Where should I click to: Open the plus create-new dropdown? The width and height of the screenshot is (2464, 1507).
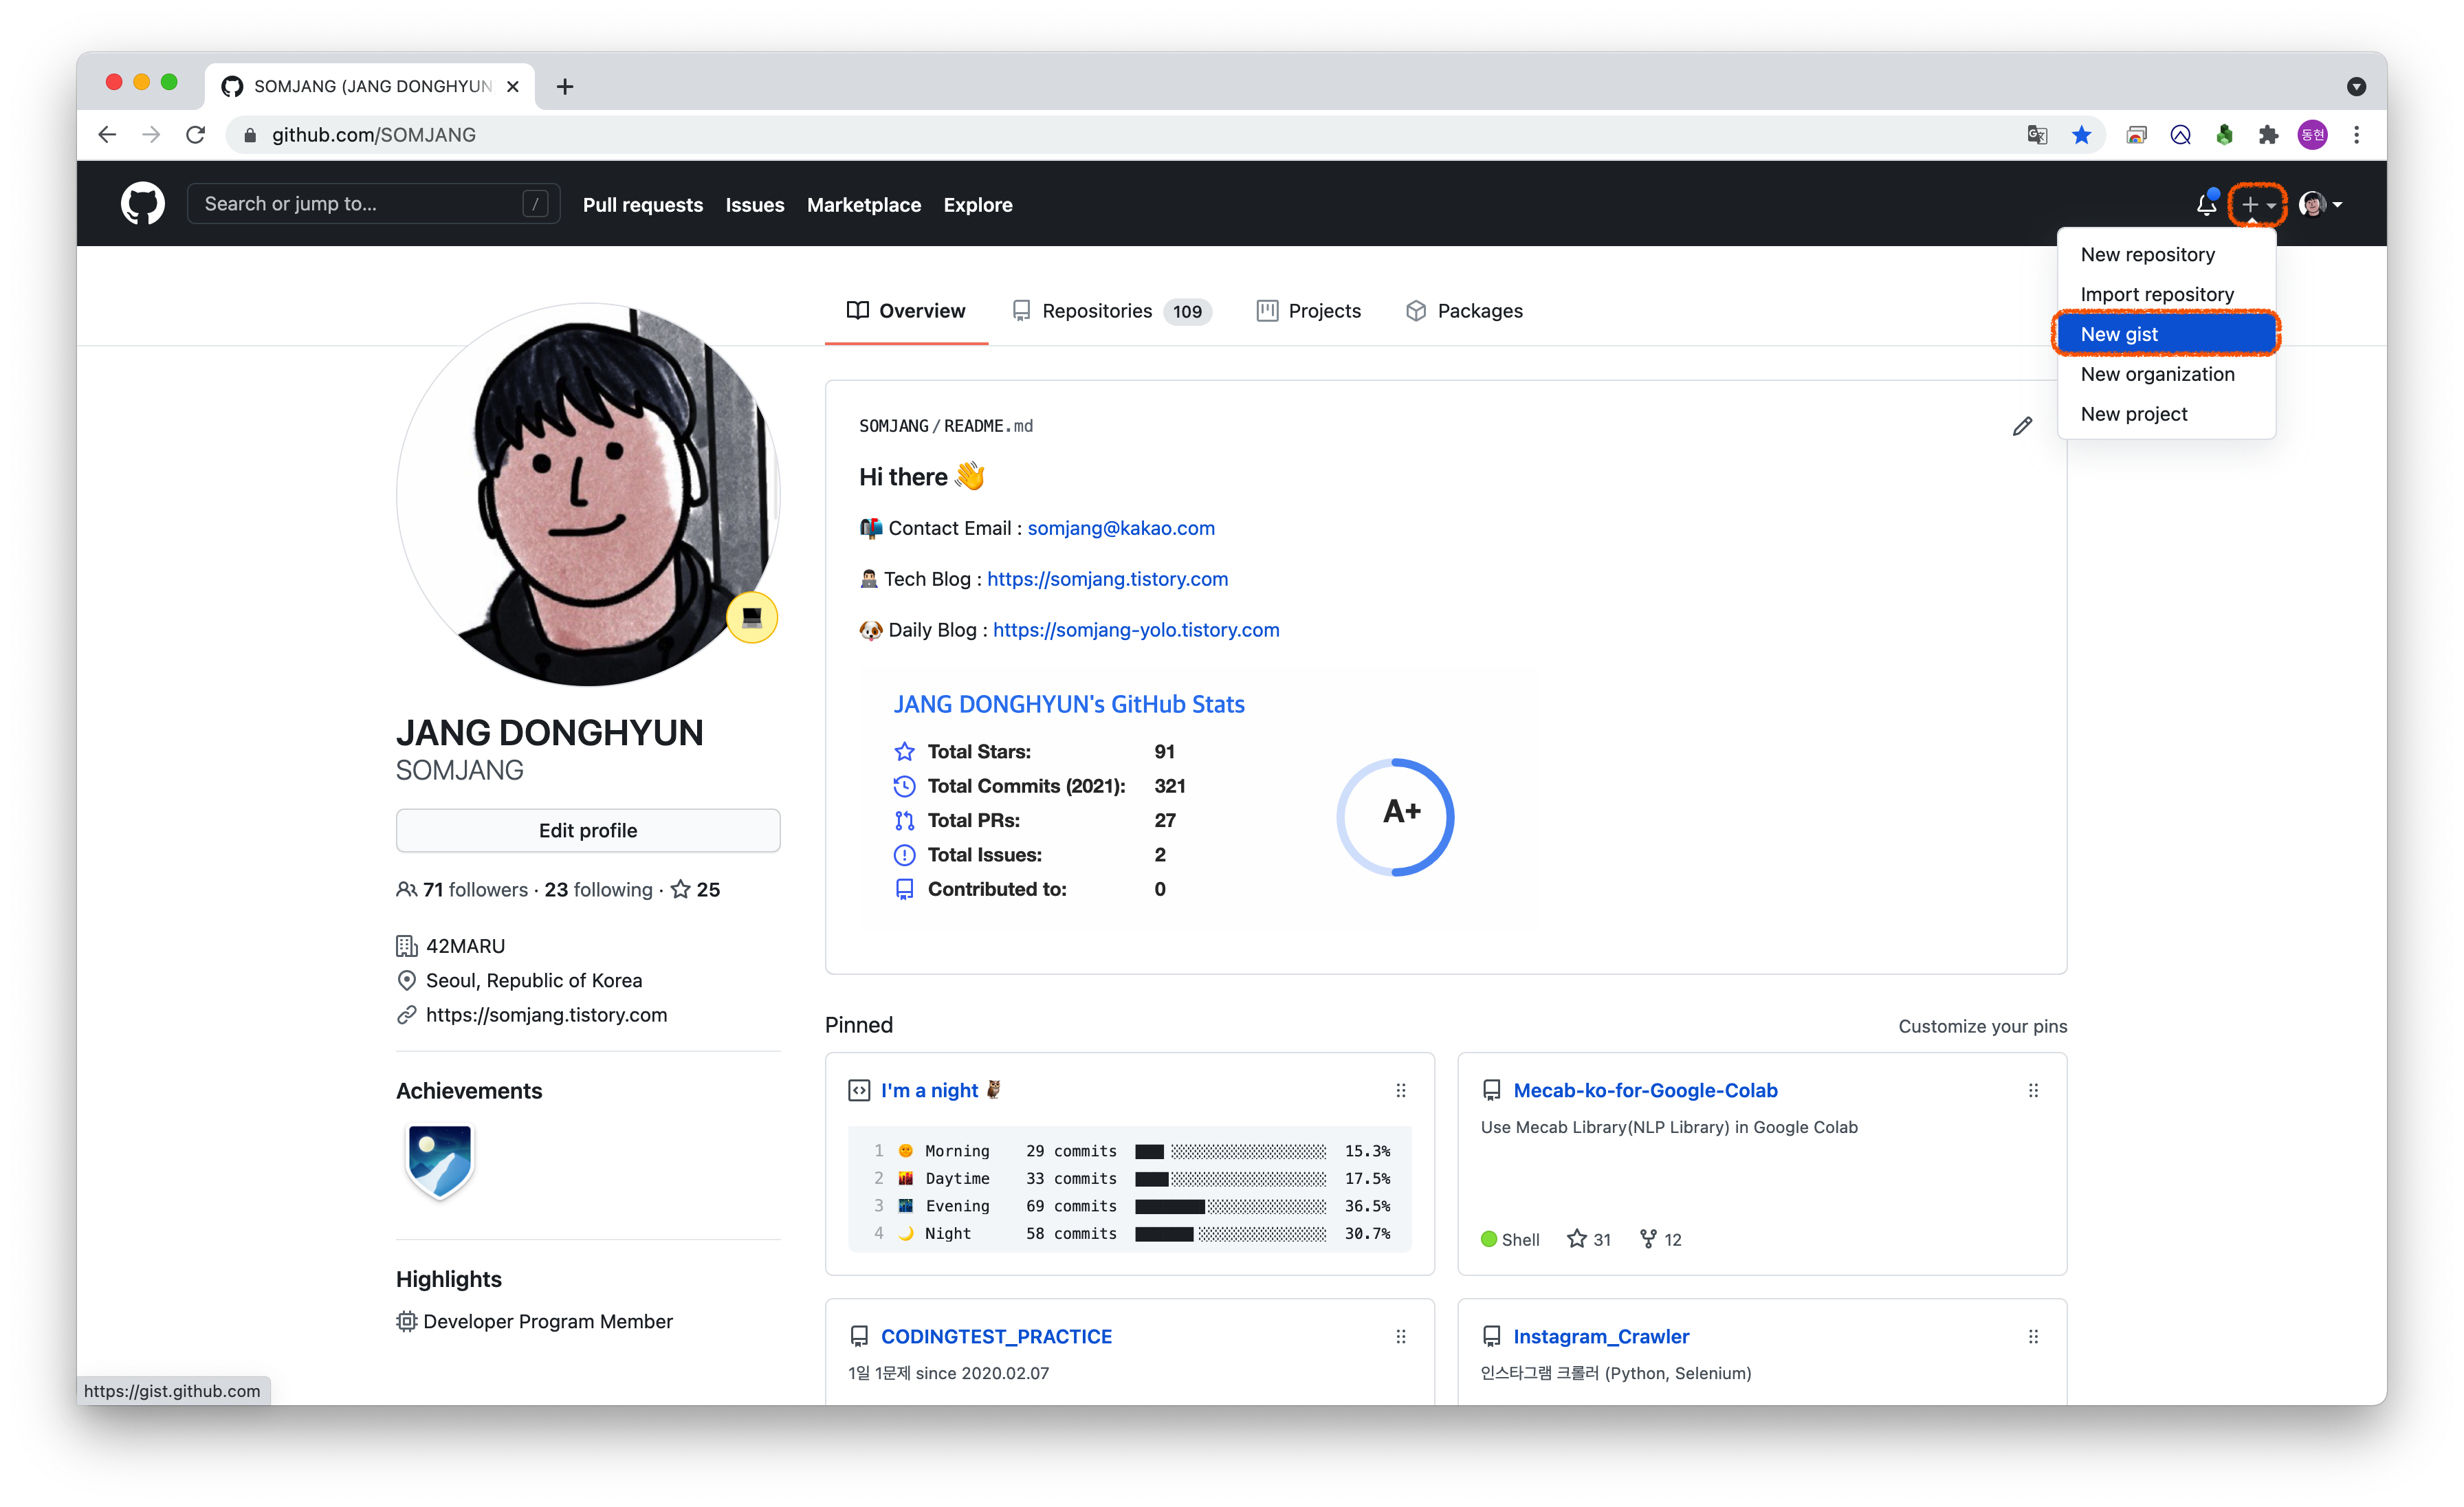click(2257, 204)
